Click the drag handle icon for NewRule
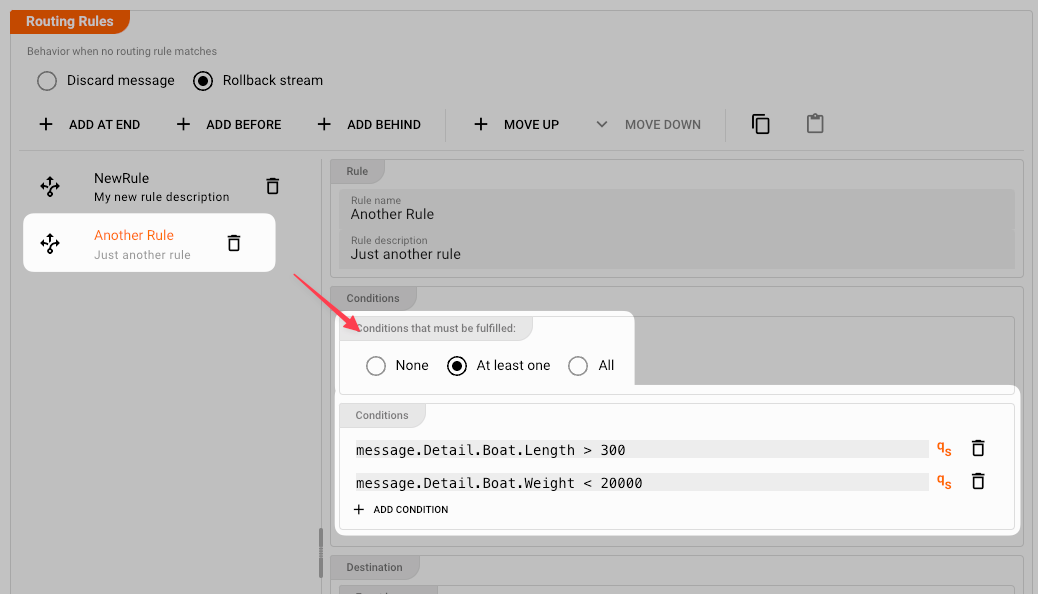The image size is (1038, 594). click(x=50, y=186)
